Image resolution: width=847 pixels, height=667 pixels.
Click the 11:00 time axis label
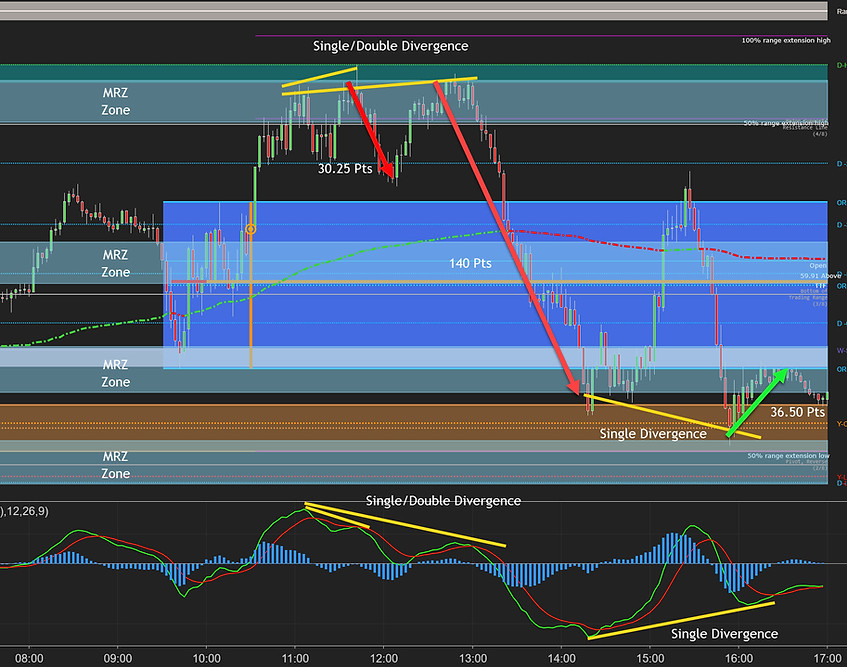pyautogui.click(x=295, y=658)
